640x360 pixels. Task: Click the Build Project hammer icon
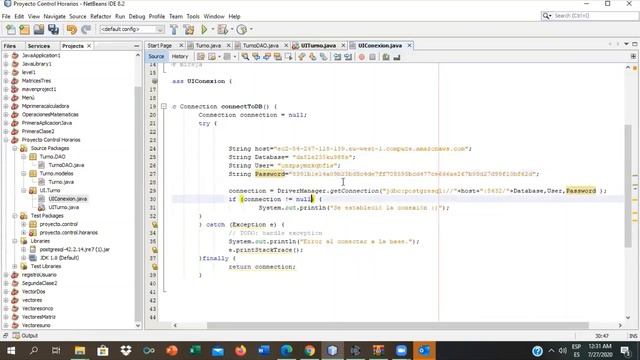tap(174, 29)
